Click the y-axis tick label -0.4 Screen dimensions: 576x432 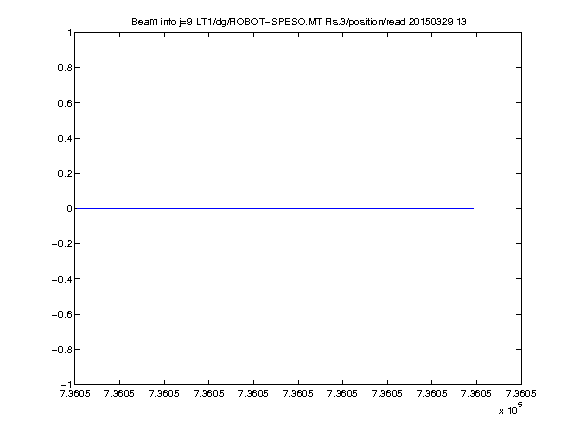[61, 279]
